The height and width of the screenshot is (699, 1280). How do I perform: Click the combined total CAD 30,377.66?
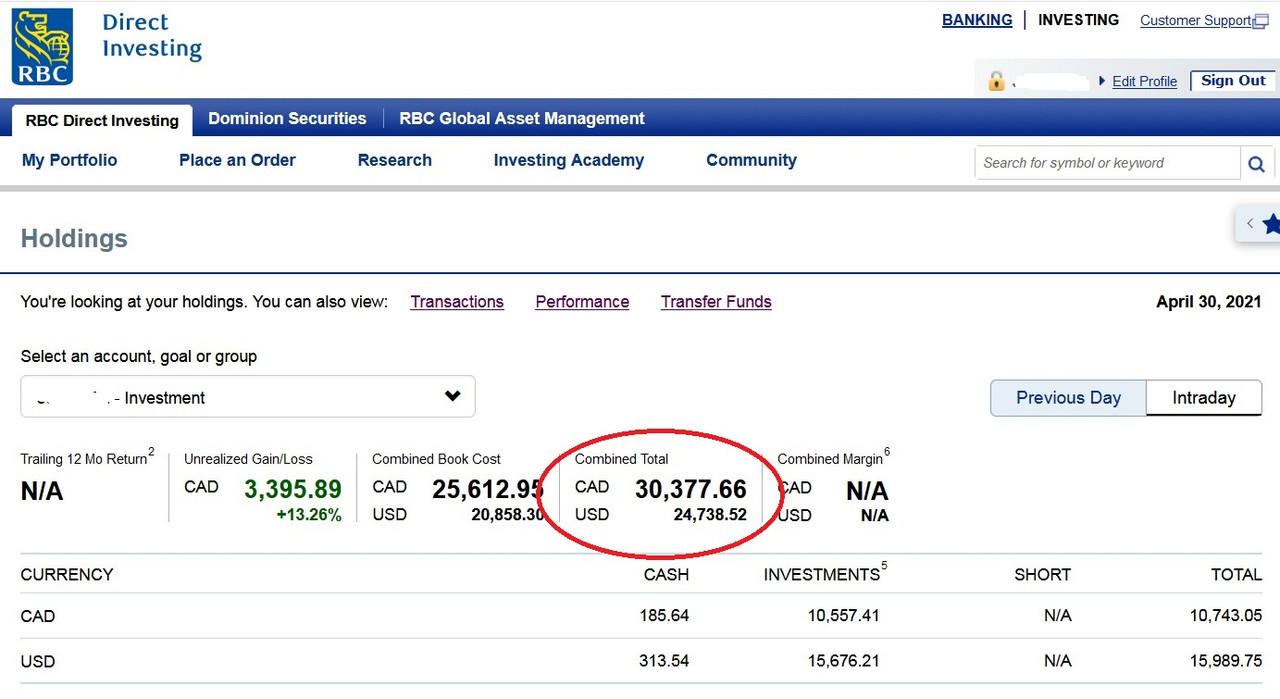691,489
